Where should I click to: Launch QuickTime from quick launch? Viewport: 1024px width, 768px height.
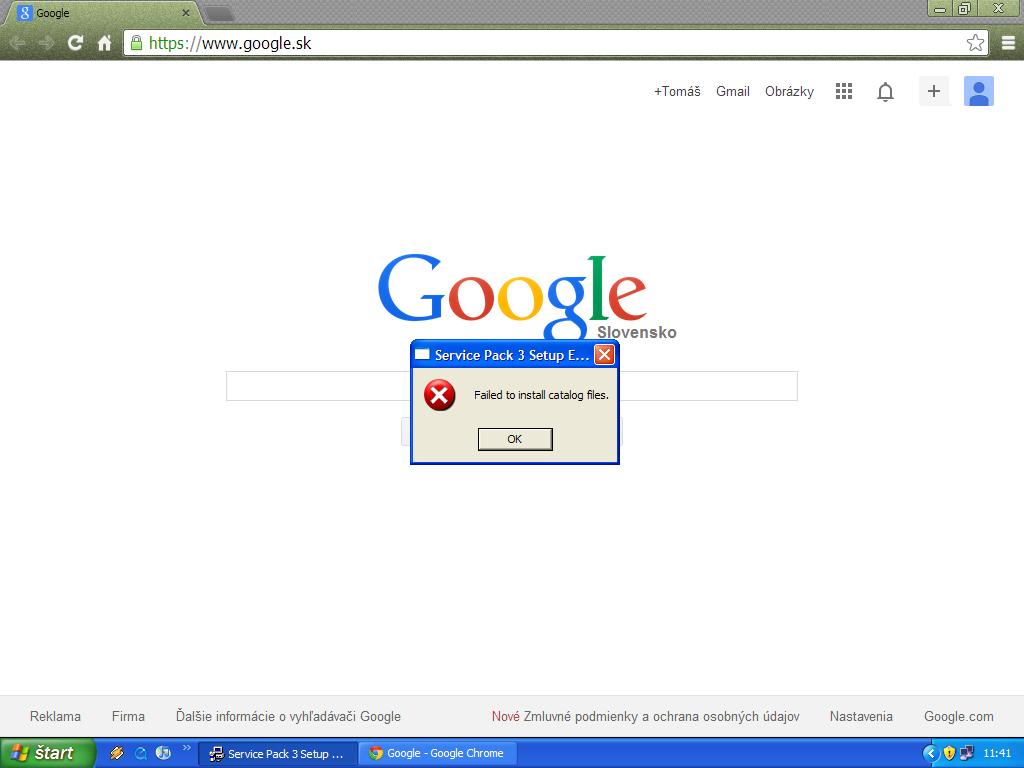tap(140, 753)
